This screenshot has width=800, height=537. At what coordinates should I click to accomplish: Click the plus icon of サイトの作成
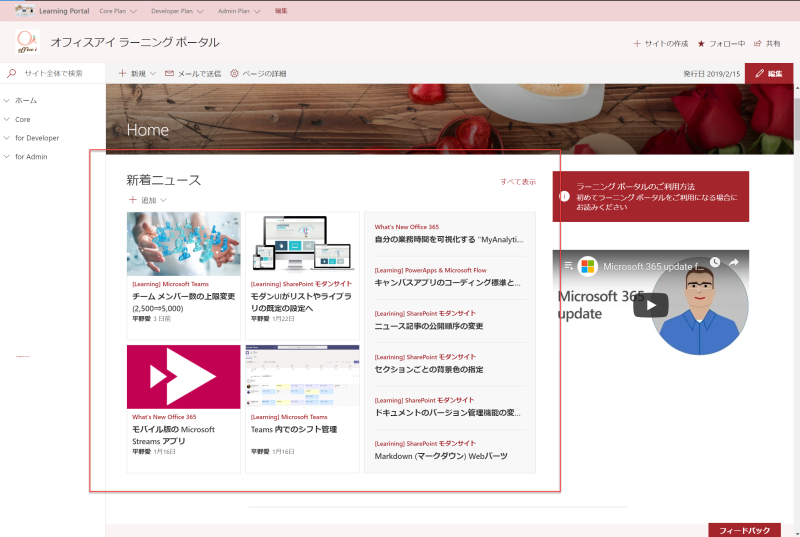tap(637, 43)
